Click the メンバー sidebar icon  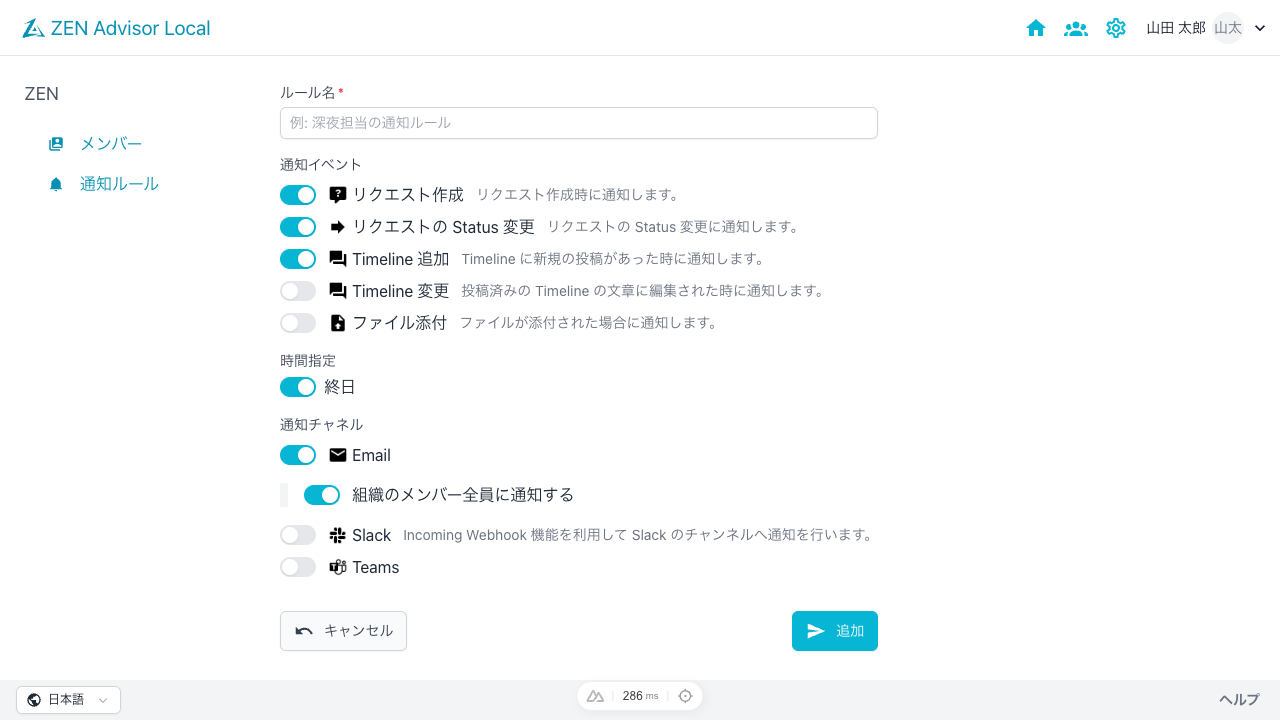click(x=56, y=143)
